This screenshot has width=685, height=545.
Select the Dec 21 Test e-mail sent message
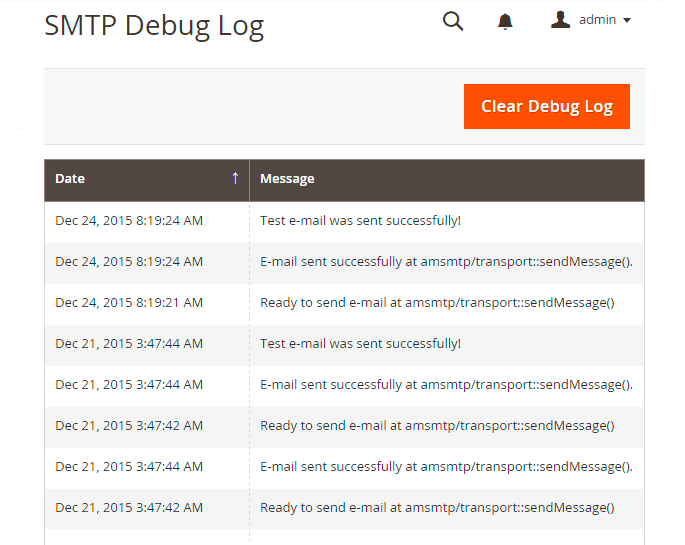pyautogui.click(x=360, y=343)
